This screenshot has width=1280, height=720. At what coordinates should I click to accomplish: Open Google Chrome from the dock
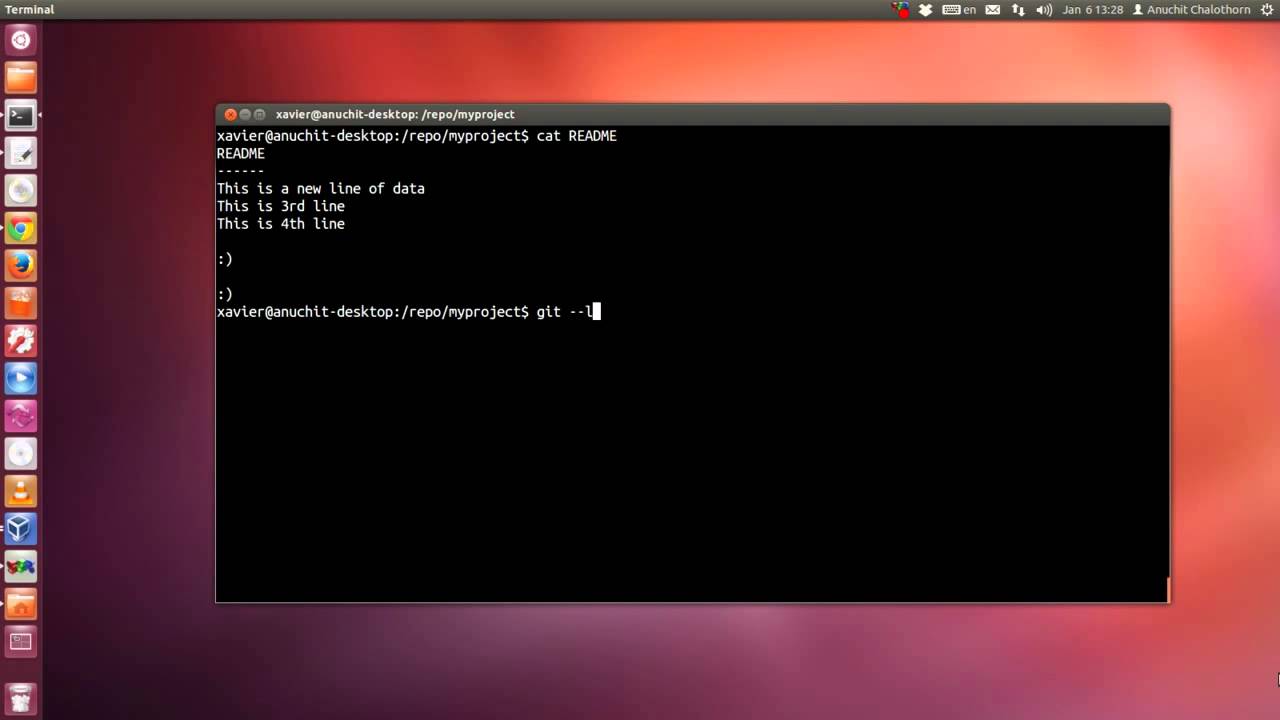pyautogui.click(x=21, y=228)
